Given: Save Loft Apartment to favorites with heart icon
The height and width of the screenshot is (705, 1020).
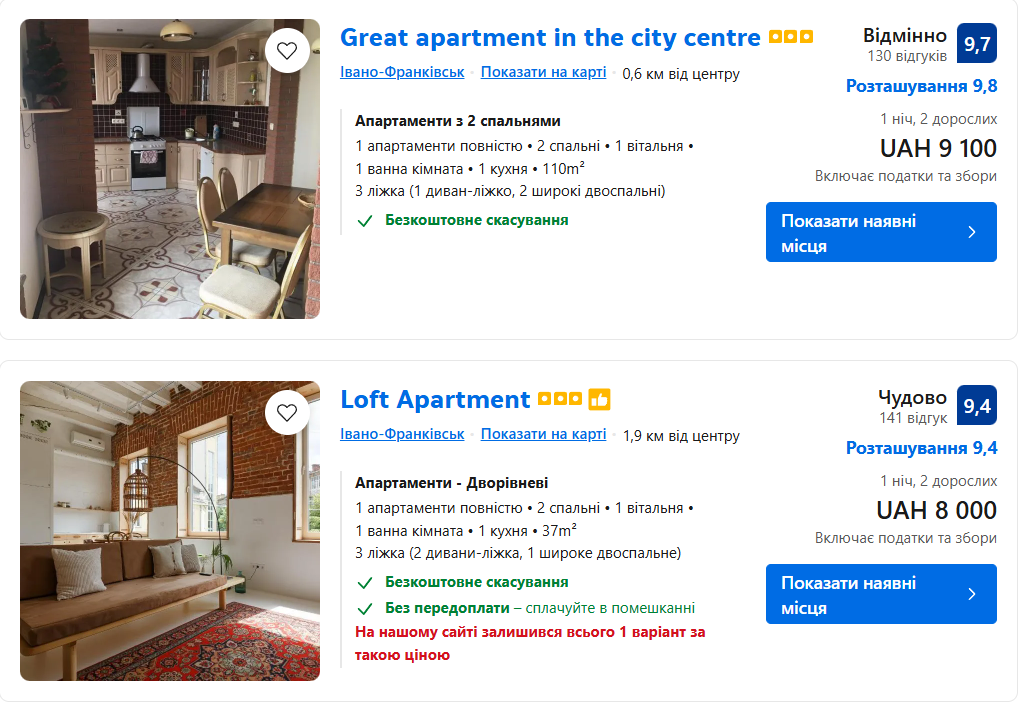Looking at the screenshot, I should point(287,412).
